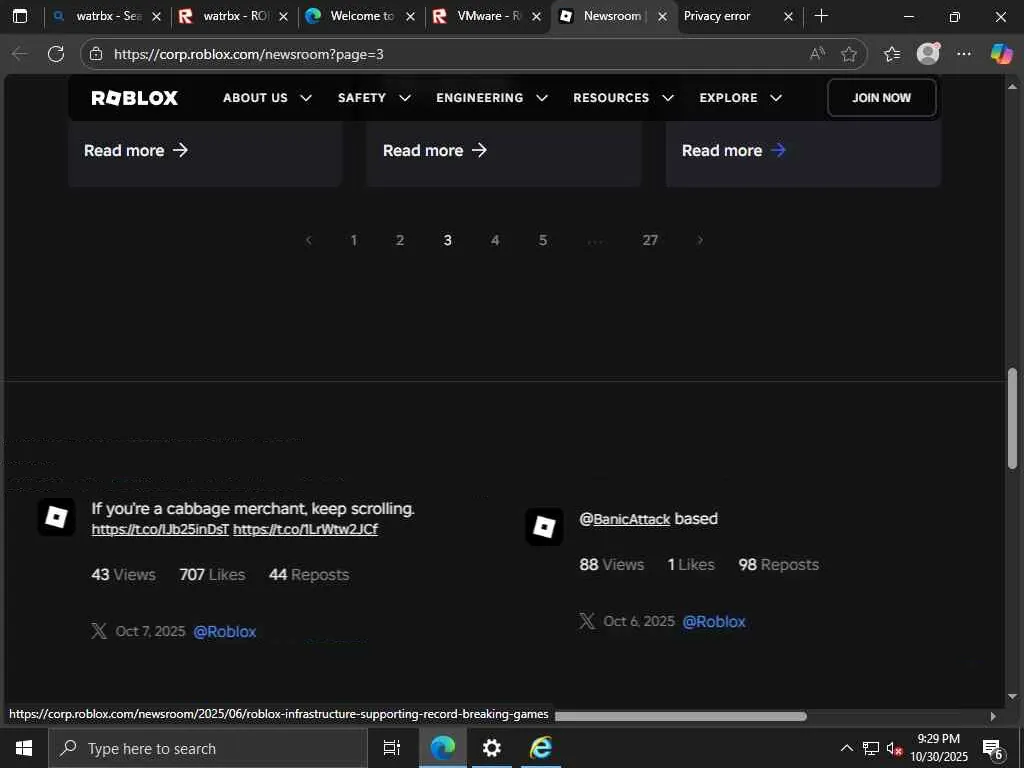The width and height of the screenshot is (1024, 768).
Task: Click the vertical scrollbar thumb
Action: coord(1012,419)
